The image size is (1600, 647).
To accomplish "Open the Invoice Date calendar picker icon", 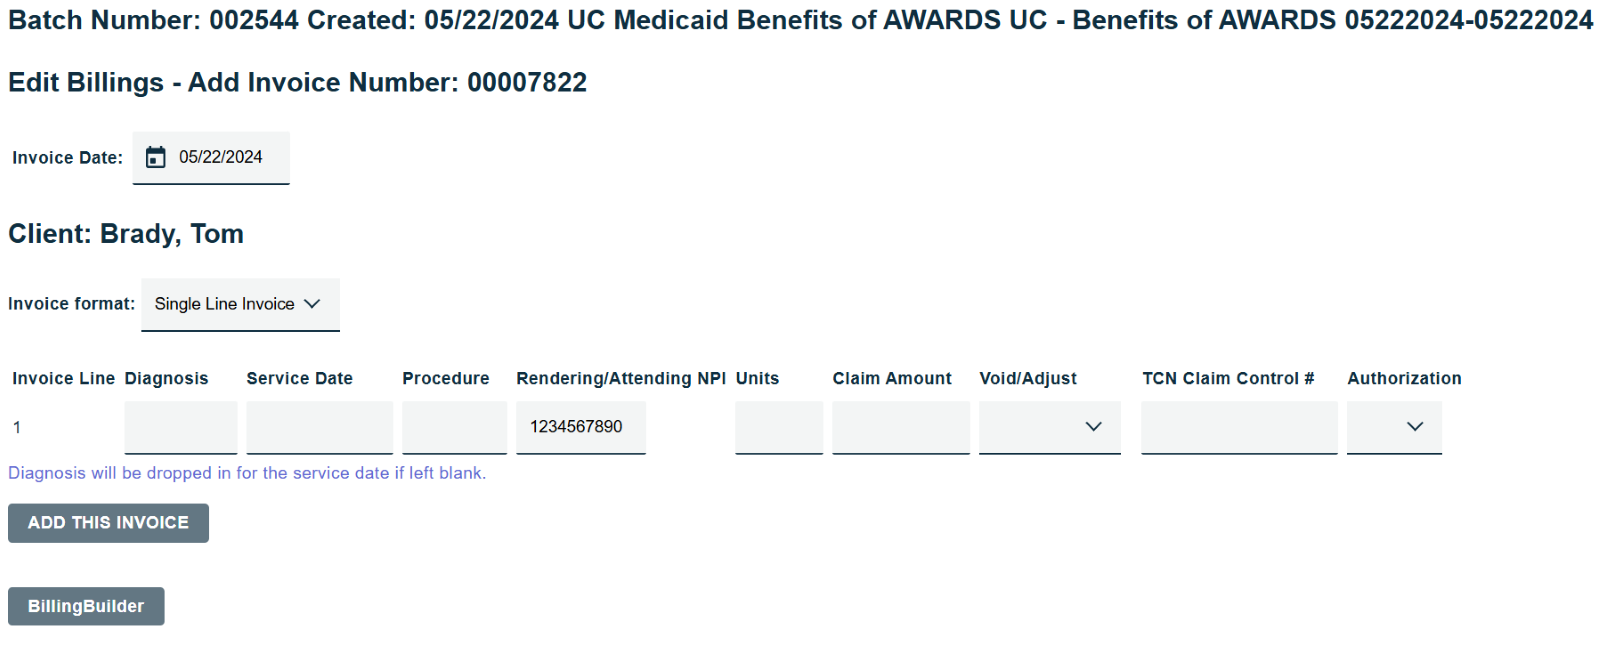I will (156, 158).
